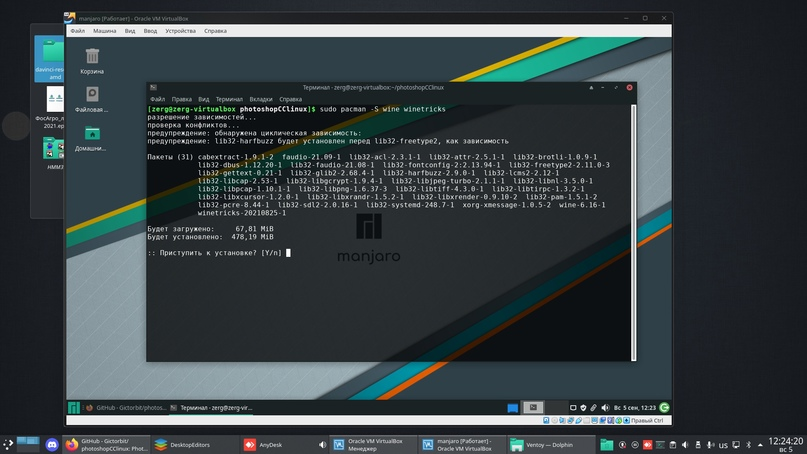Open VirtualBox Вид menu
This screenshot has height=454, width=807.
click(130, 31)
